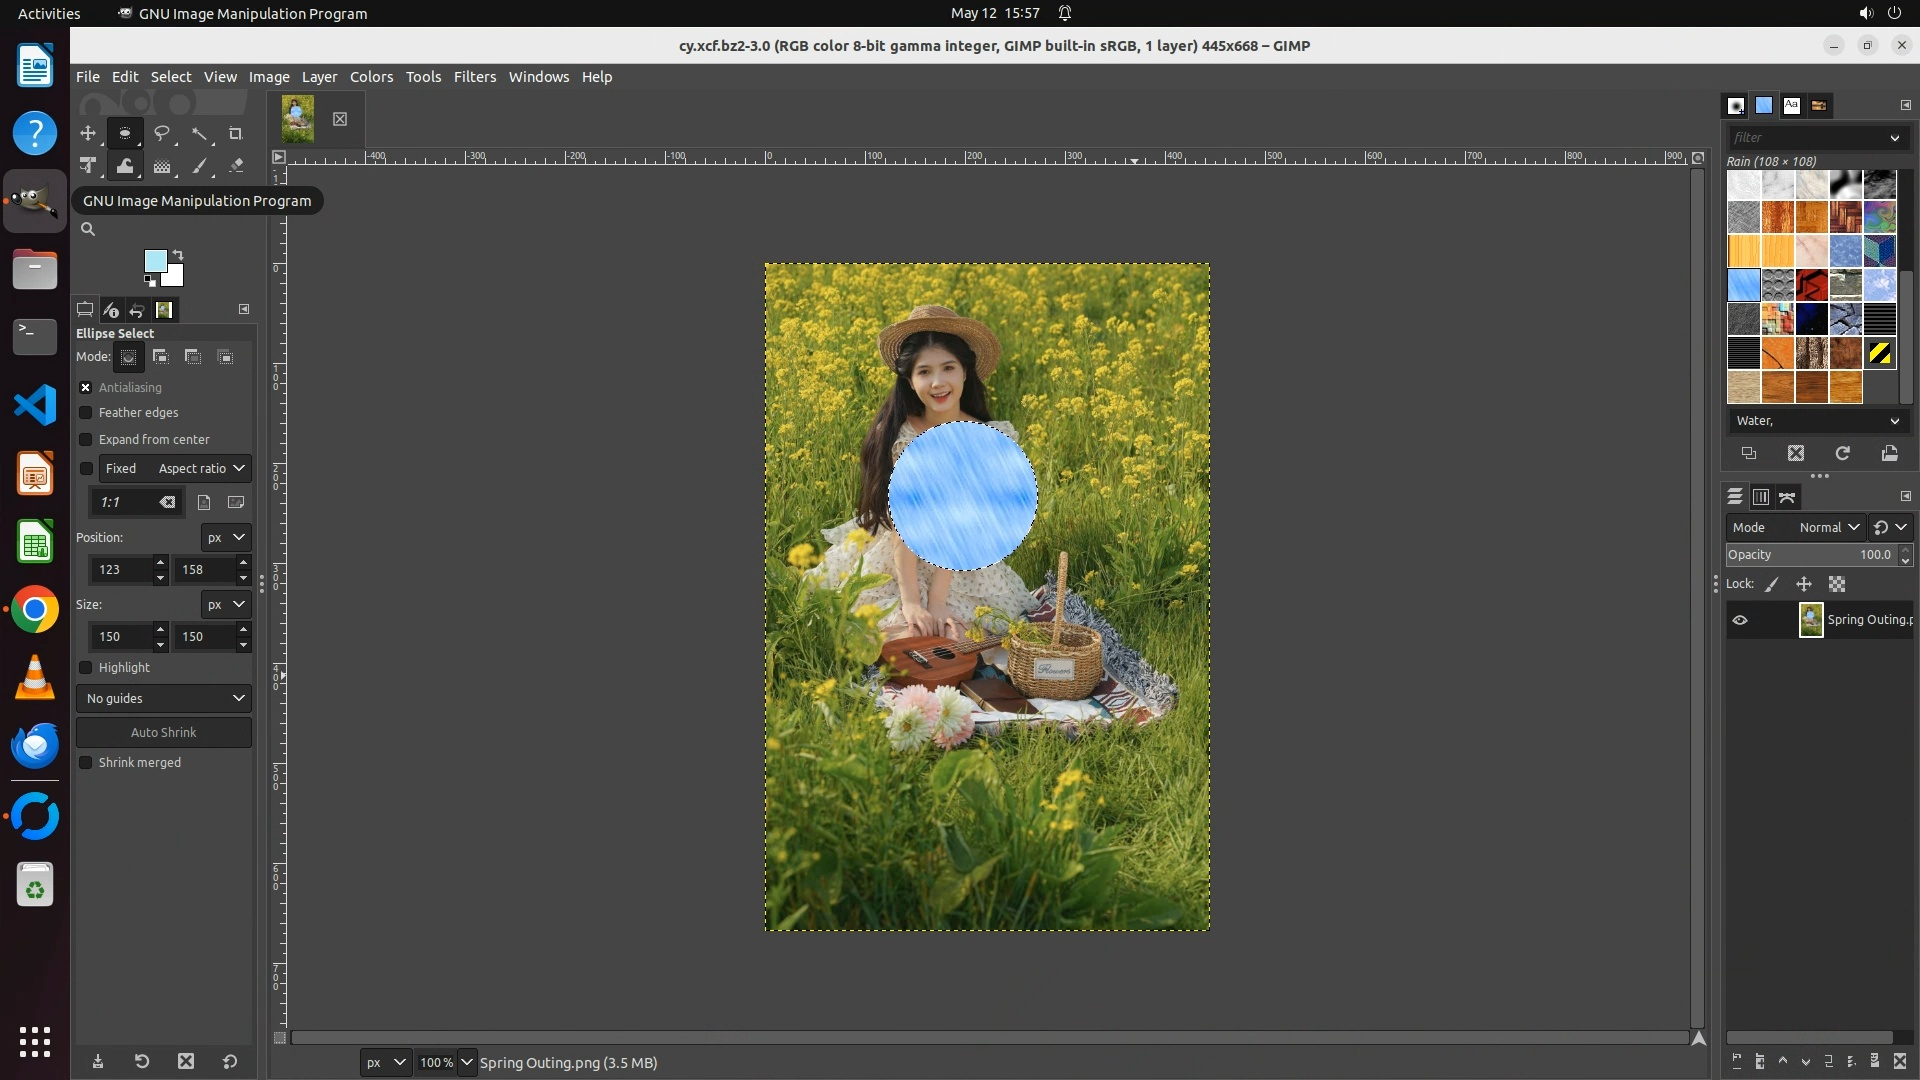Select the Eraser tool
Viewport: 1920px width, 1080px height.
tap(236, 167)
